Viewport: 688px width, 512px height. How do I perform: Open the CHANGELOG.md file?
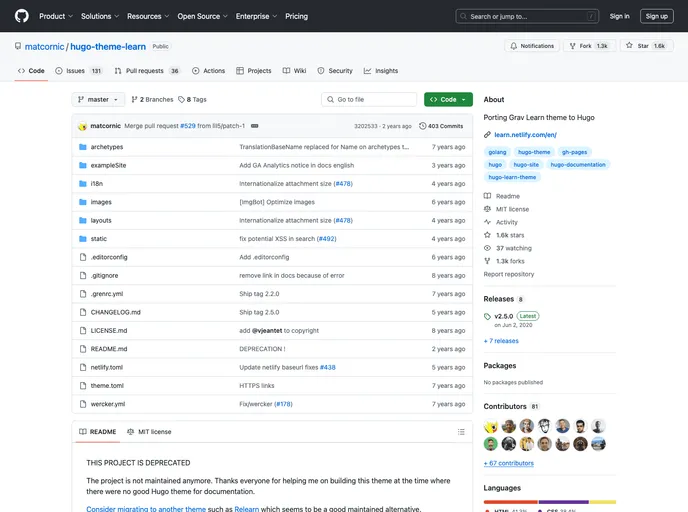coord(115,312)
